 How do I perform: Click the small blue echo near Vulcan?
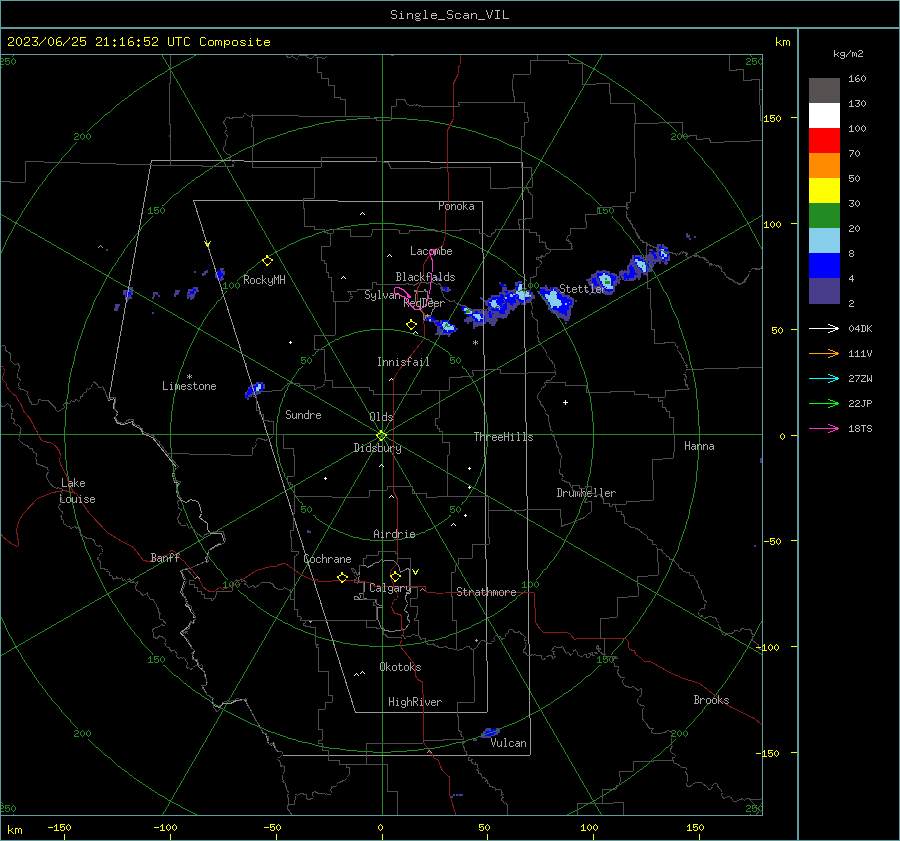coord(490,732)
